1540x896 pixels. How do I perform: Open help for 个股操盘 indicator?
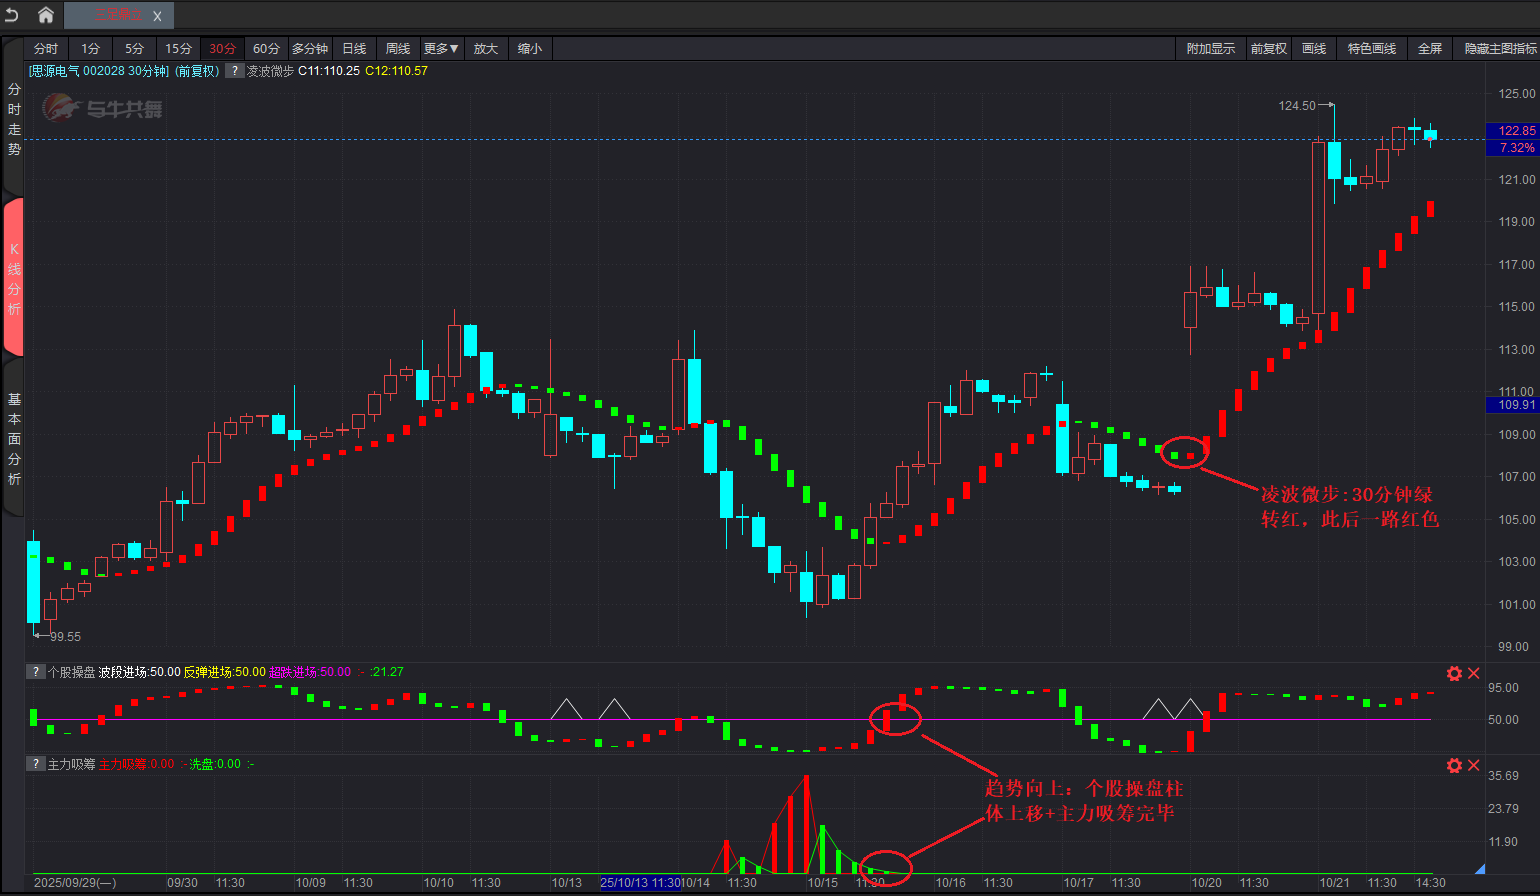tap(36, 672)
